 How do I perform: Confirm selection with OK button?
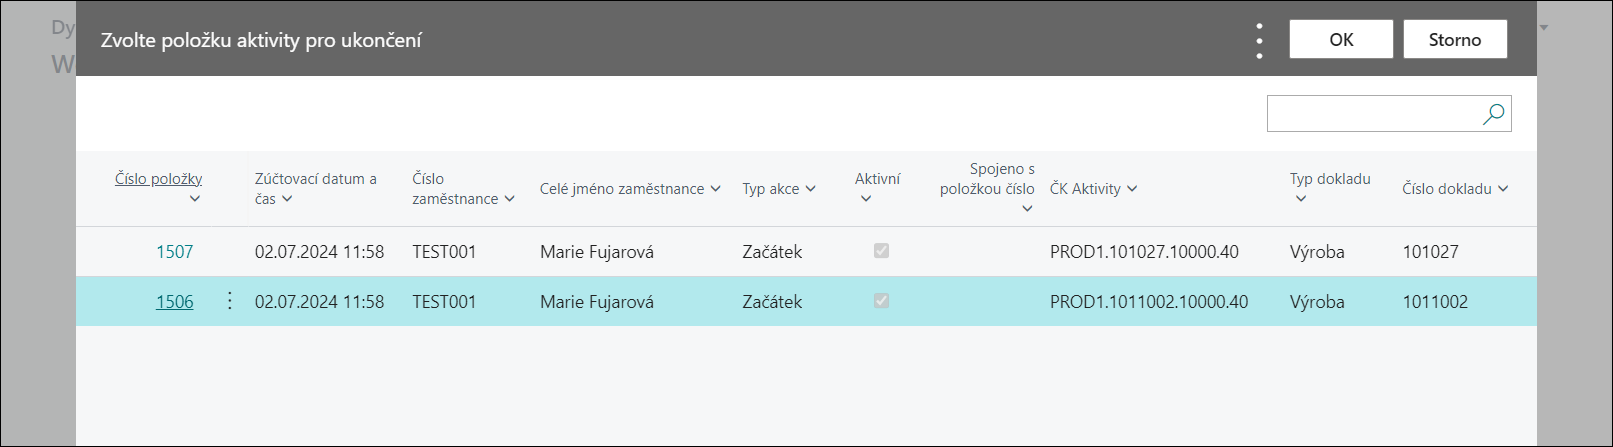click(1341, 40)
